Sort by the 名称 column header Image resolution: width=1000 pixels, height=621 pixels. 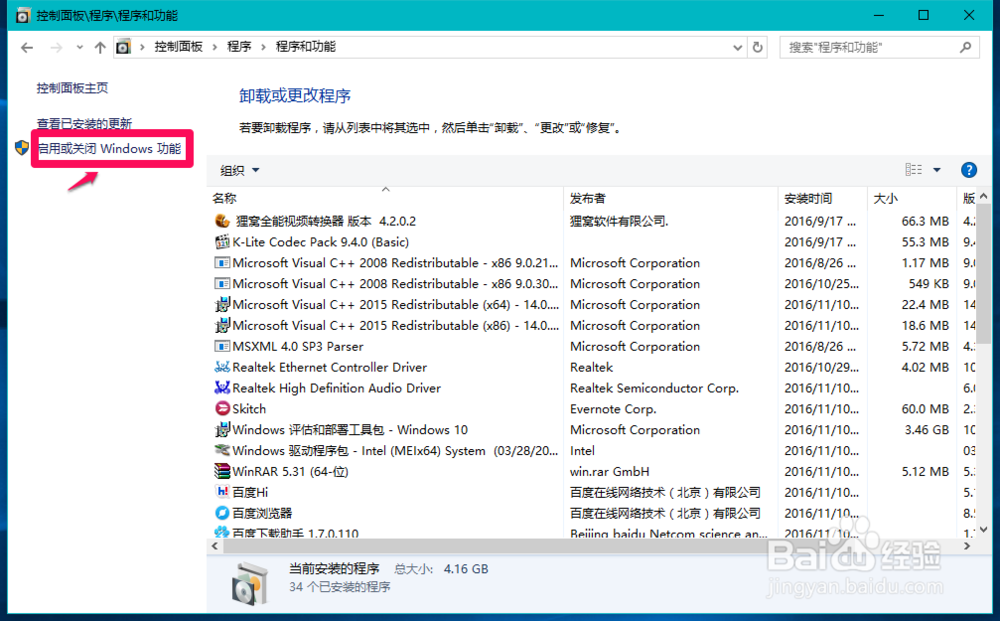tap(224, 199)
